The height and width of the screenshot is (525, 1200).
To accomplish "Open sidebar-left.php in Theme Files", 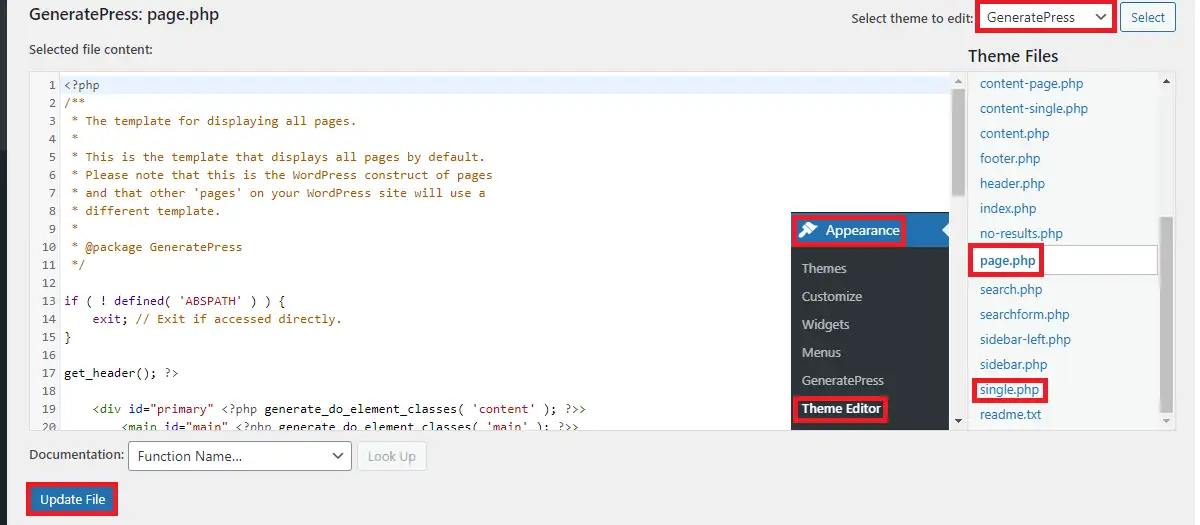I will pos(1025,340).
